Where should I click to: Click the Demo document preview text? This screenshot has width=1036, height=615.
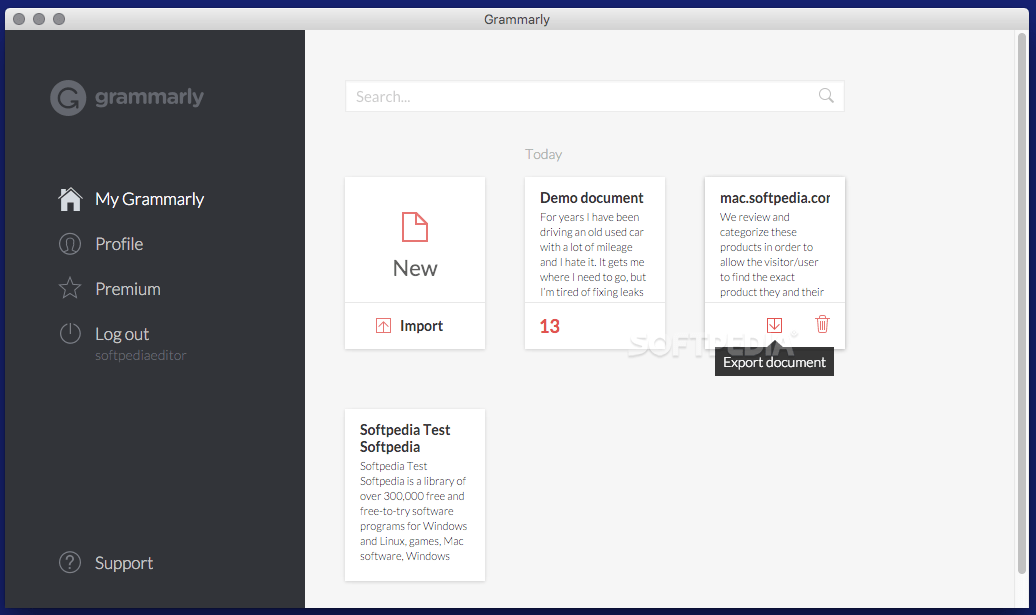[x=593, y=254]
